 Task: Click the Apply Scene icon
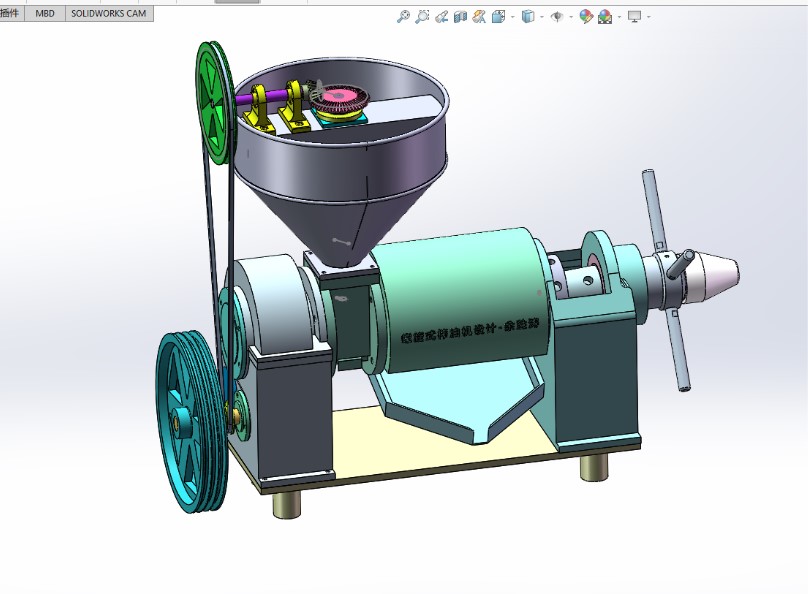(x=605, y=17)
